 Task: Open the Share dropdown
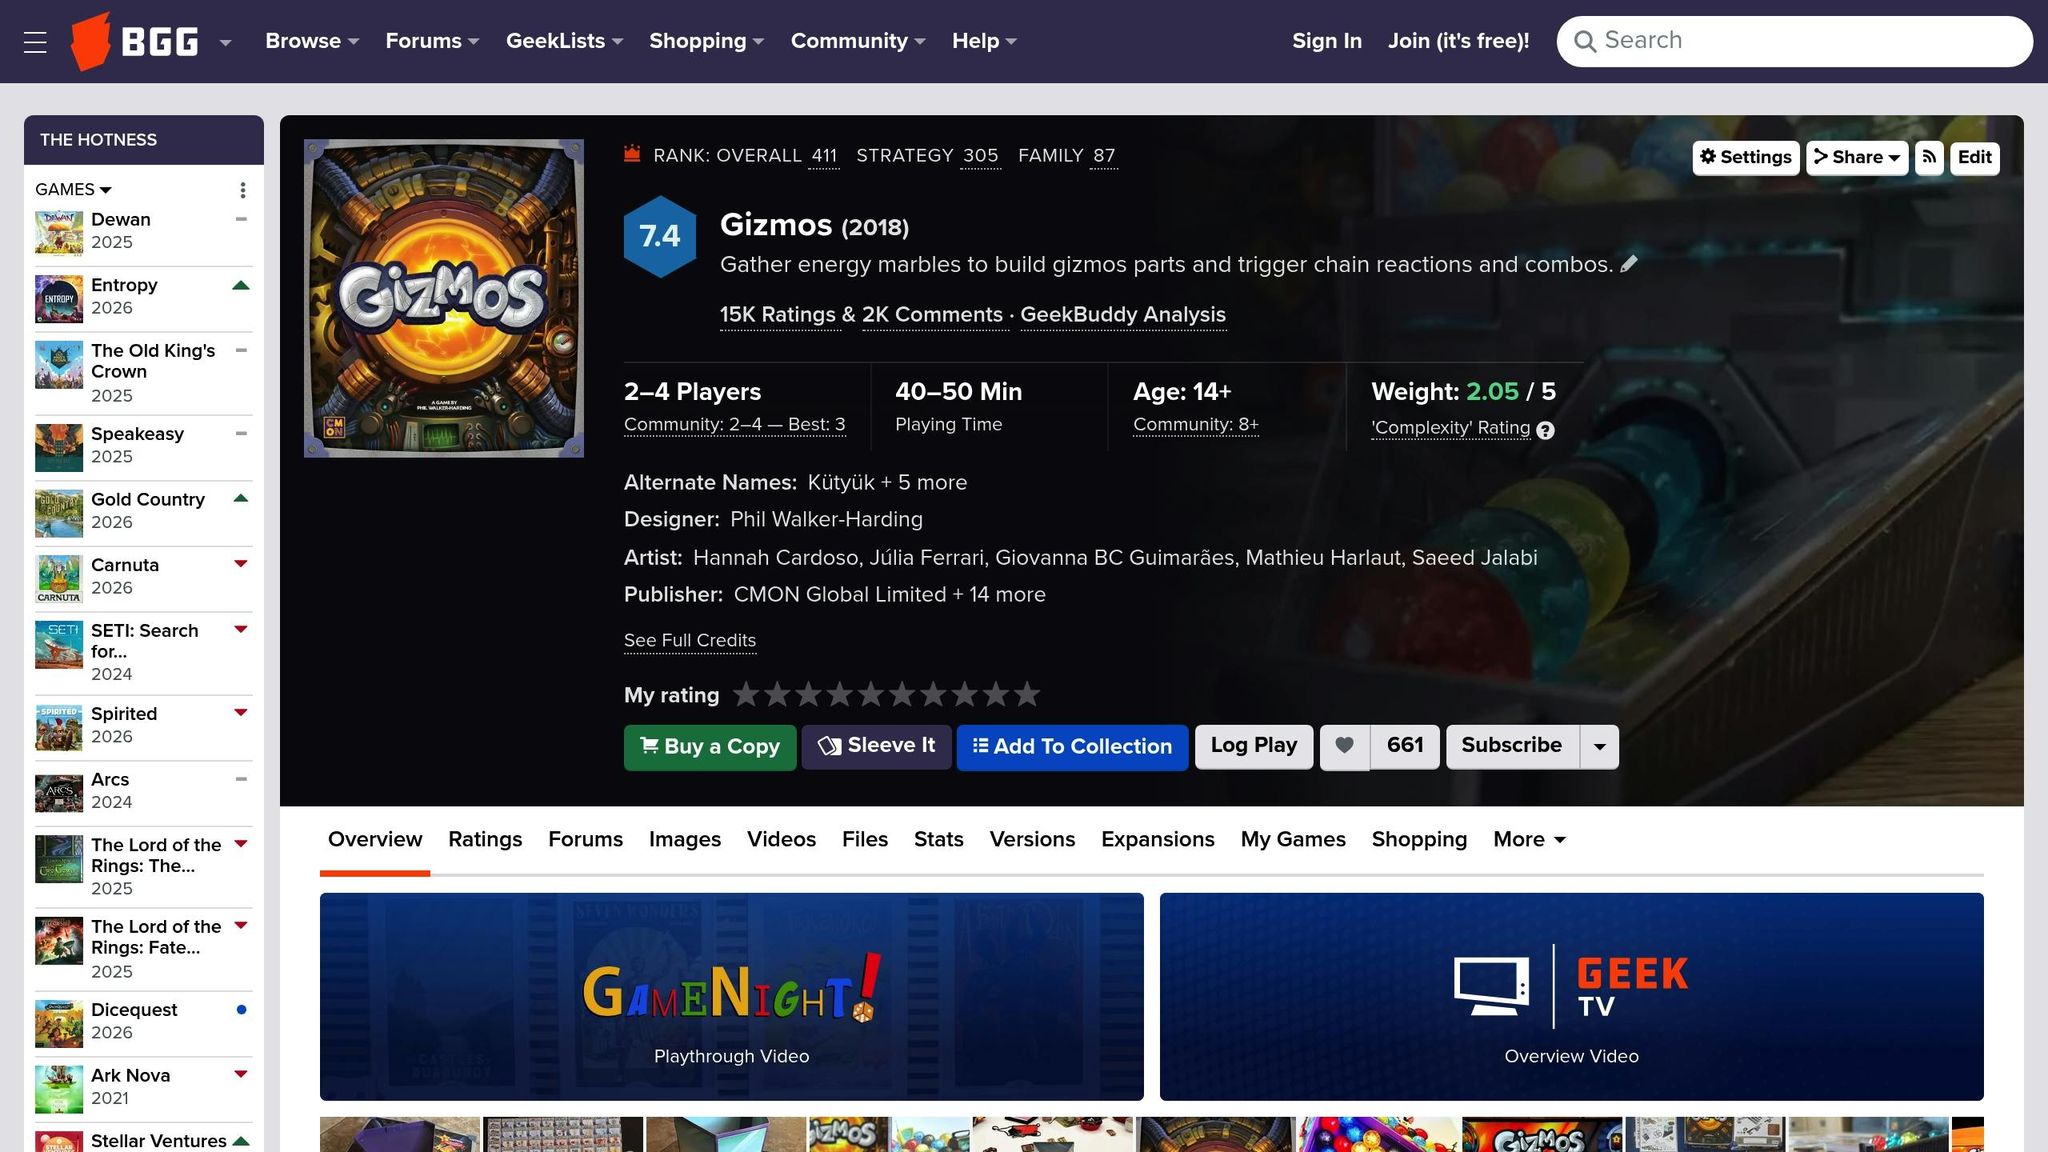pos(1856,157)
